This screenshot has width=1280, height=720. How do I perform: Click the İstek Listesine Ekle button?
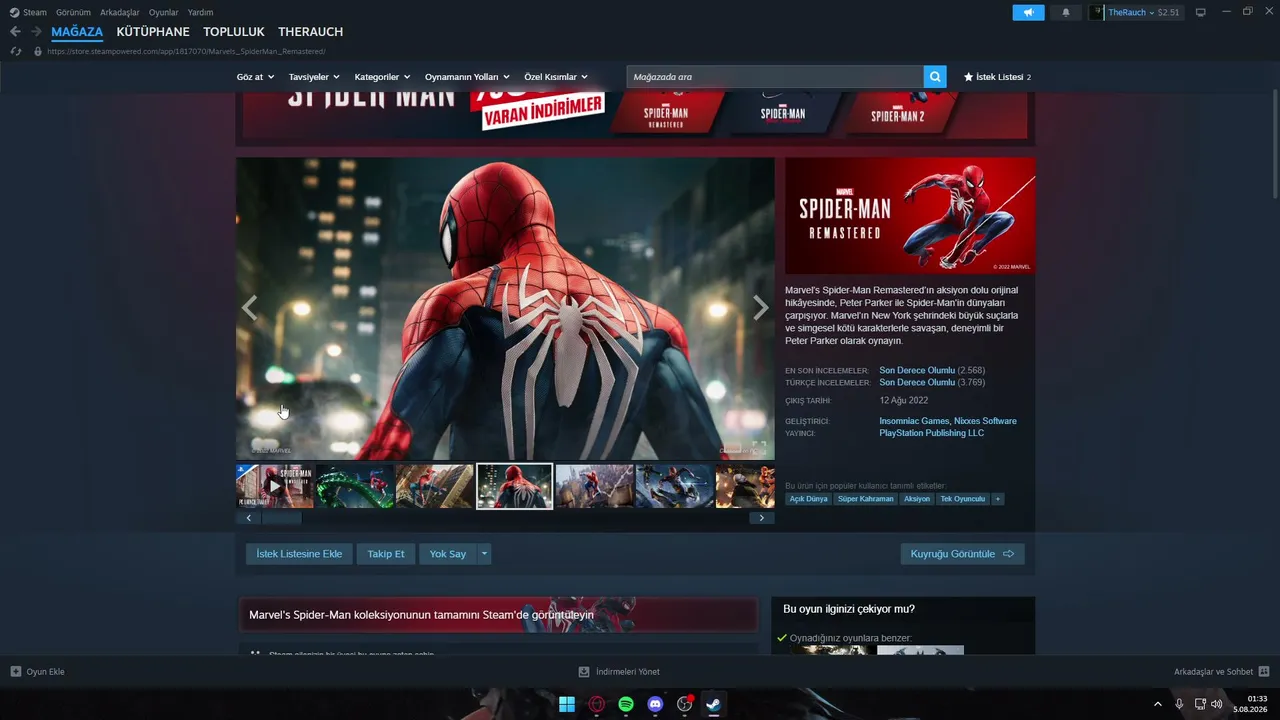pos(299,554)
